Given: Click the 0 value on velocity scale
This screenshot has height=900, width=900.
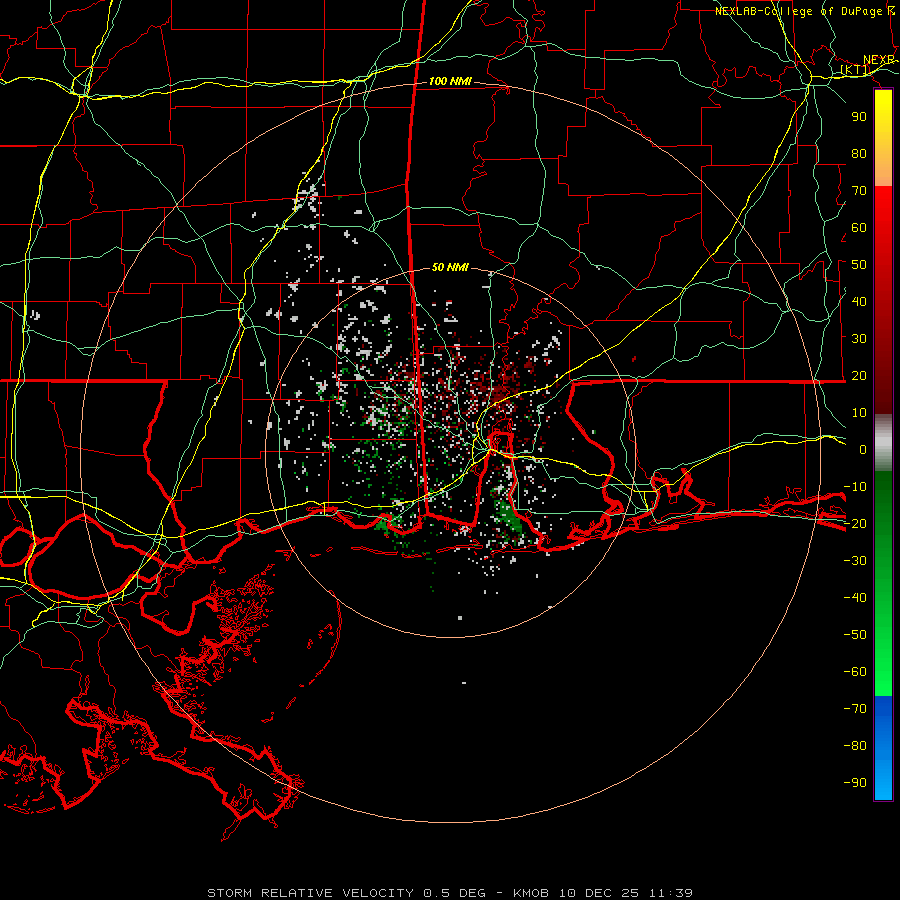Looking at the screenshot, I should pyautogui.click(x=863, y=449).
